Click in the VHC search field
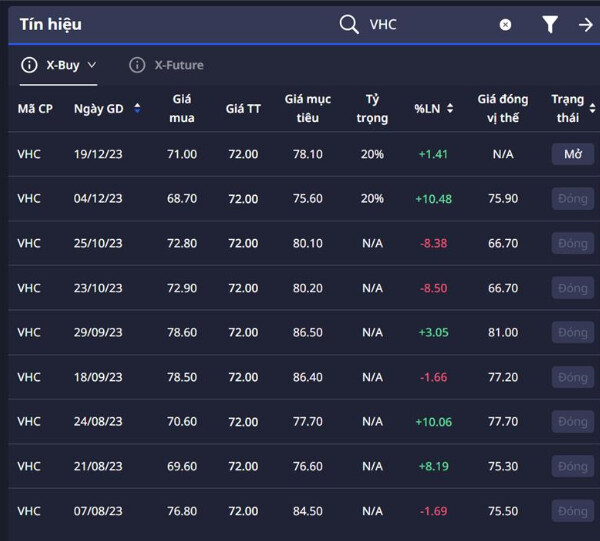This screenshot has height=541, width=600. [x=430, y=25]
